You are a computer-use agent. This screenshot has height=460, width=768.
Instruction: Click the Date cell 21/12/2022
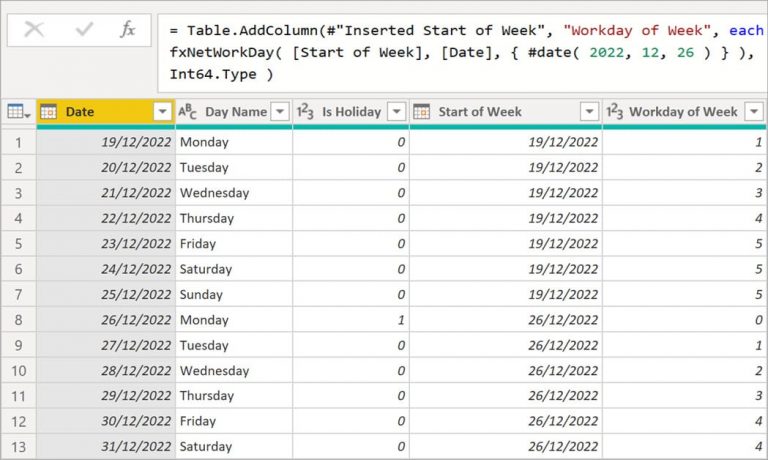tap(106, 193)
